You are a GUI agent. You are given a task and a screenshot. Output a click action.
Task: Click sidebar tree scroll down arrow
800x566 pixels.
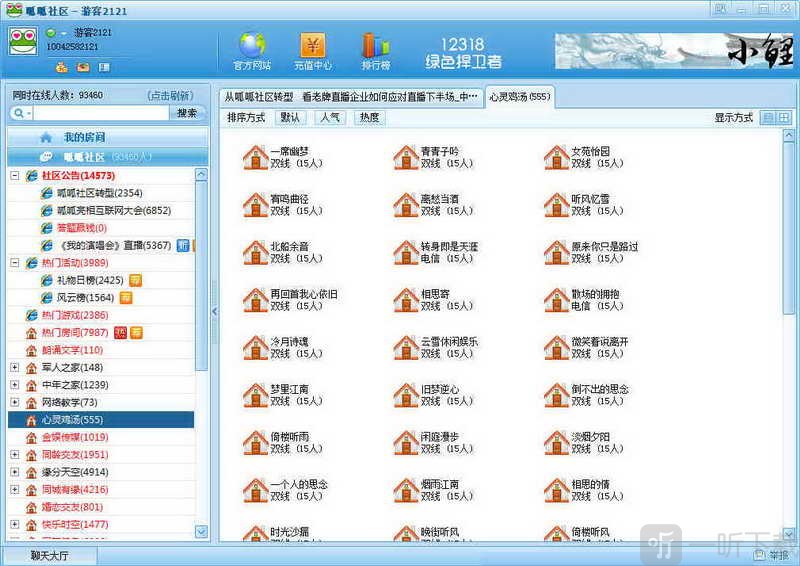[x=202, y=532]
